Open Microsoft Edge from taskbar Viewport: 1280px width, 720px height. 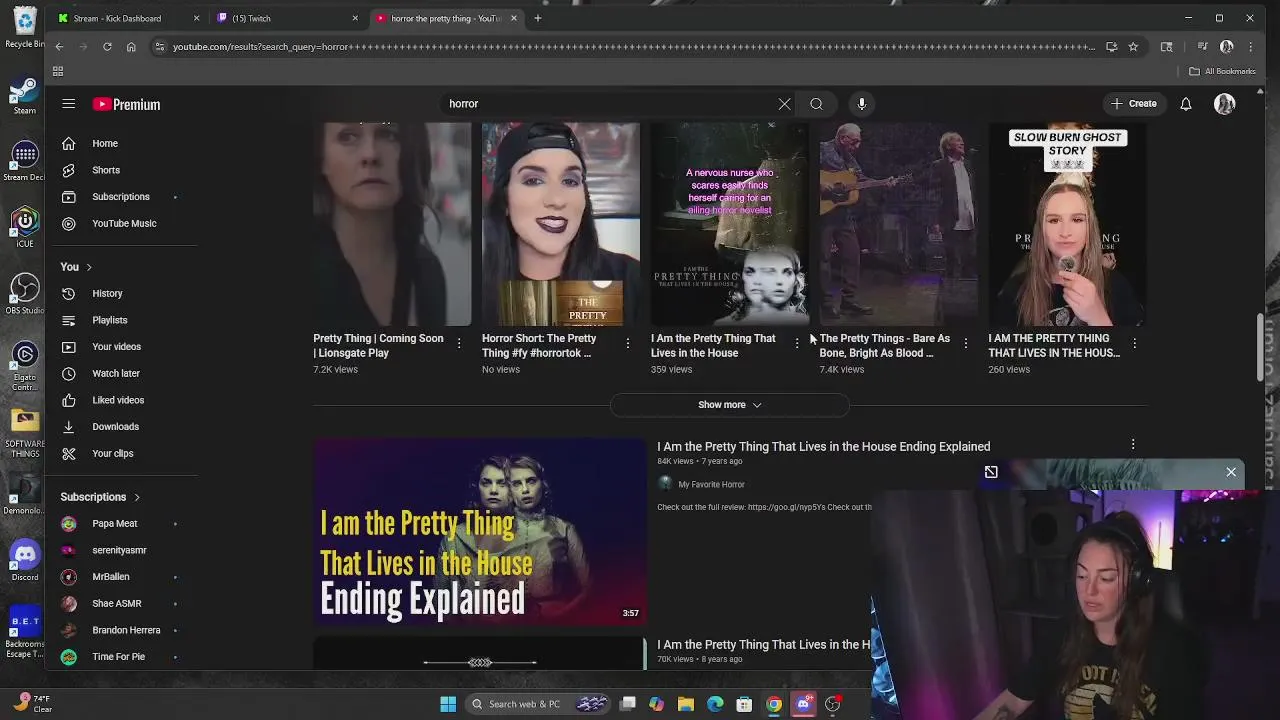tap(715, 704)
